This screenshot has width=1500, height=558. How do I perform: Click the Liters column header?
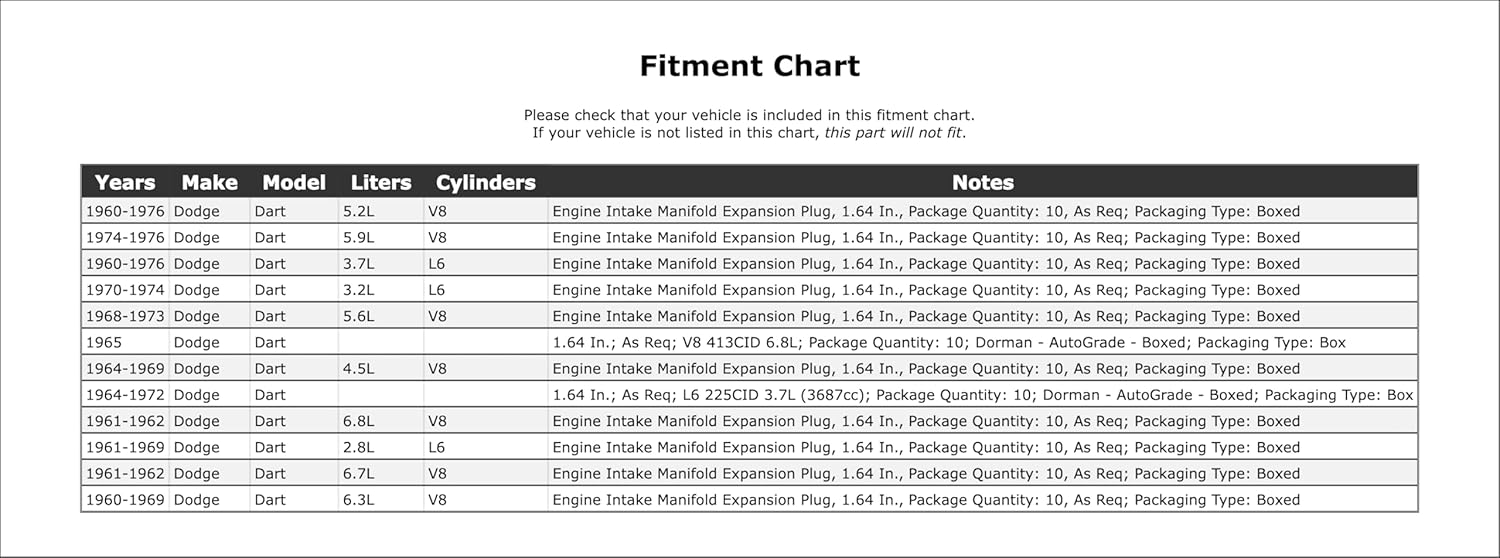[380, 182]
